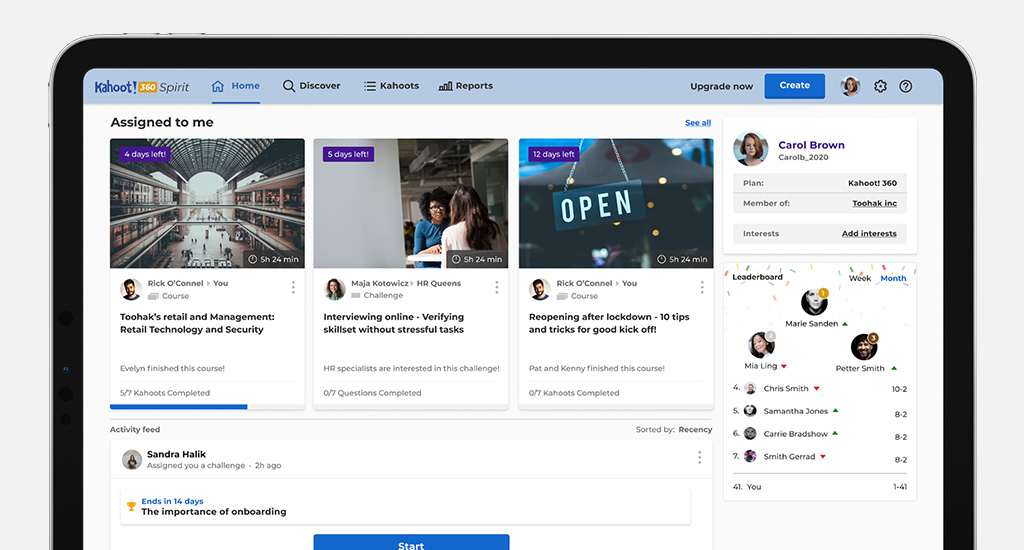Click the 12 days left badge

(x=554, y=154)
